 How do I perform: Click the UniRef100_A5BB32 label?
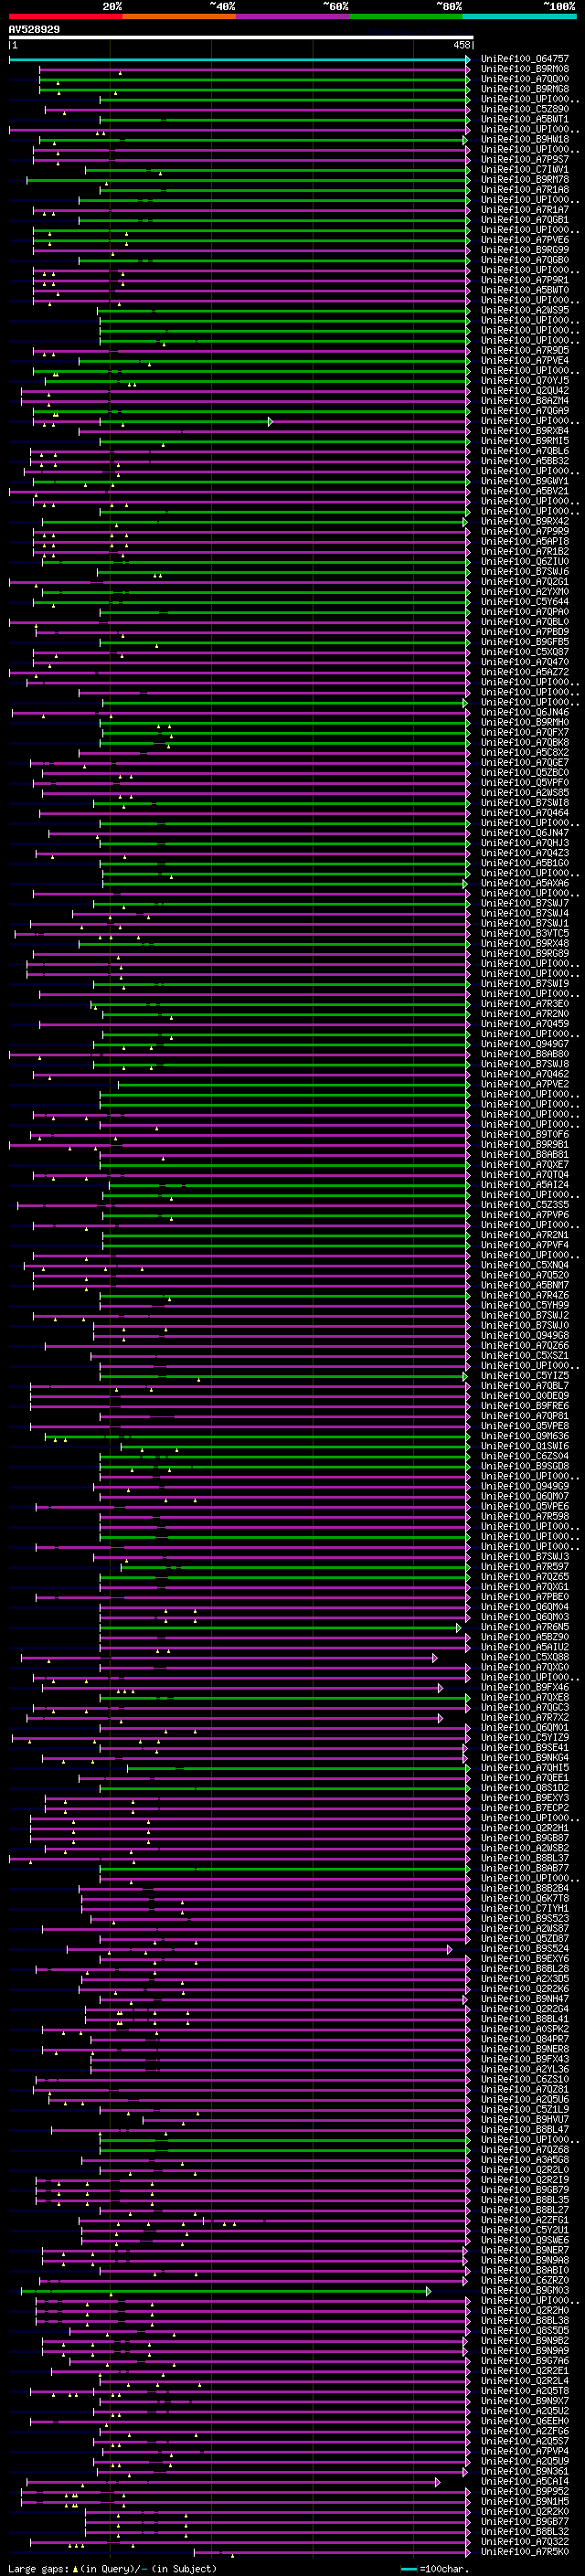tap(524, 461)
